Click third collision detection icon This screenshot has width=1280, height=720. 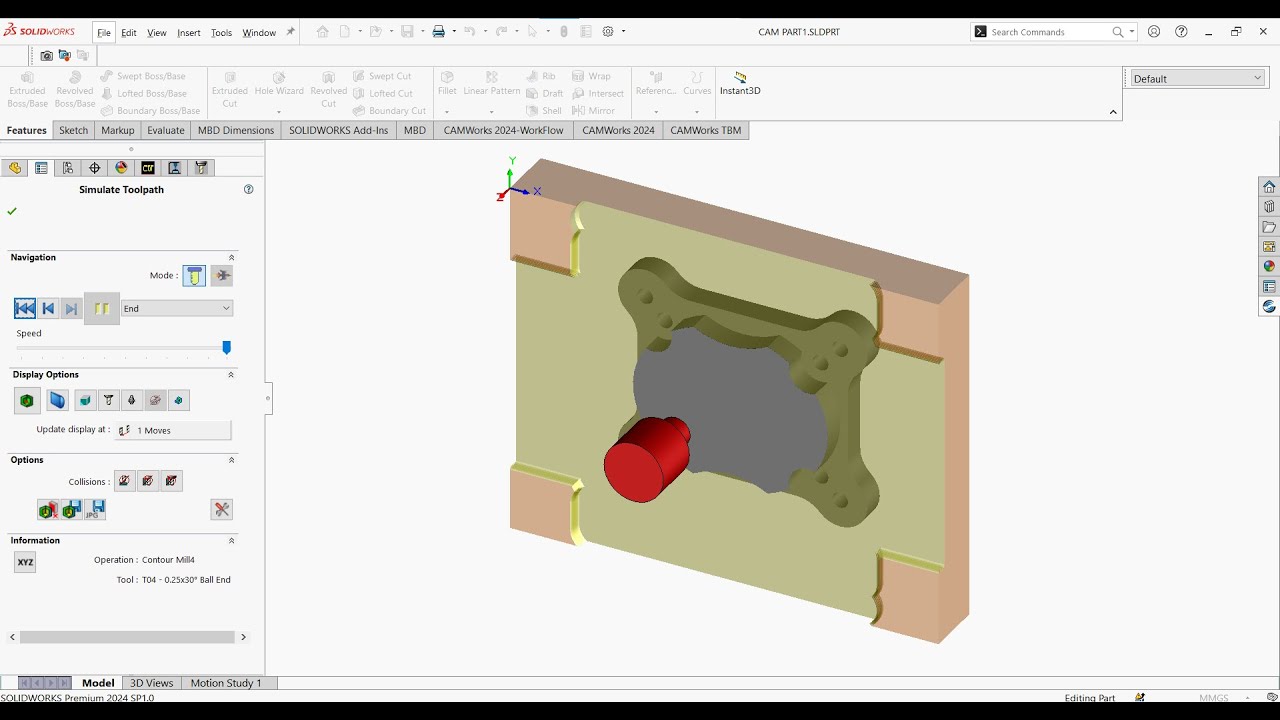pyautogui.click(x=172, y=481)
